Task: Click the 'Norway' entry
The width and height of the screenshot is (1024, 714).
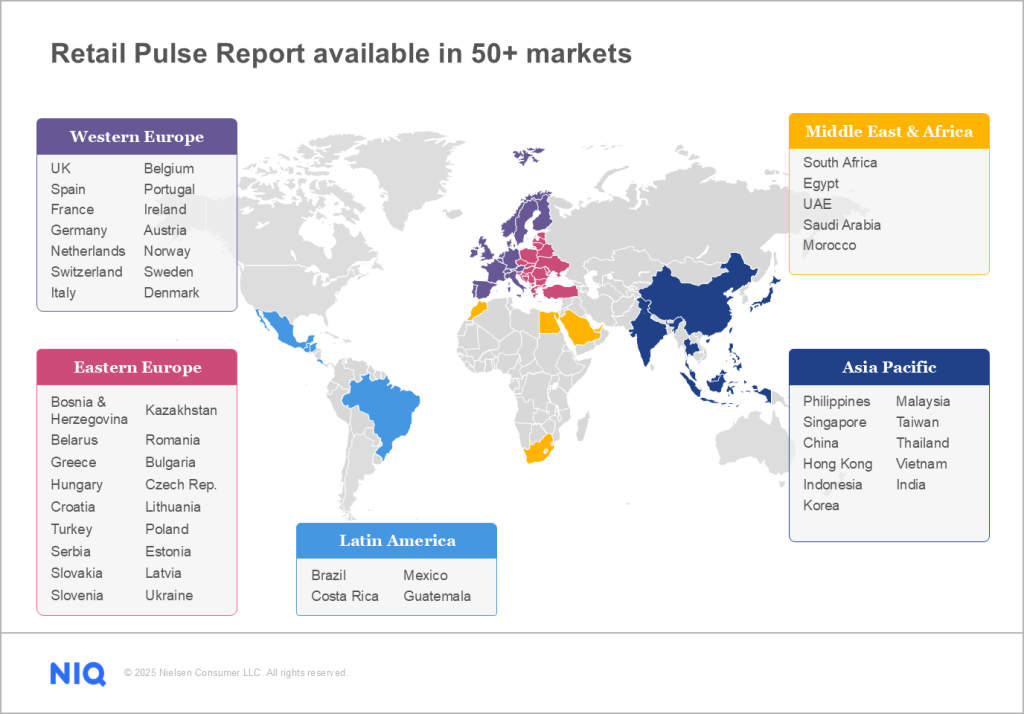Action: point(167,252)
